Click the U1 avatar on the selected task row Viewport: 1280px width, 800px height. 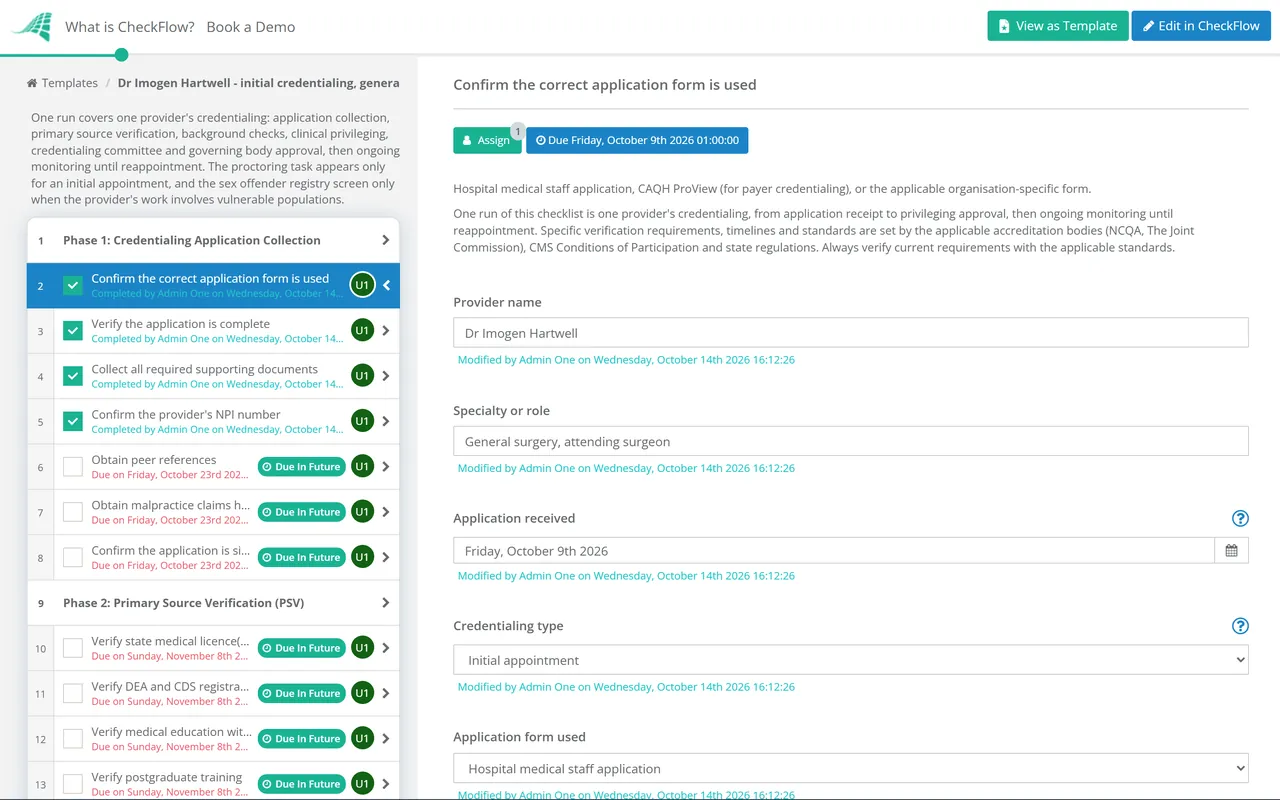click(x=362, y=285)
